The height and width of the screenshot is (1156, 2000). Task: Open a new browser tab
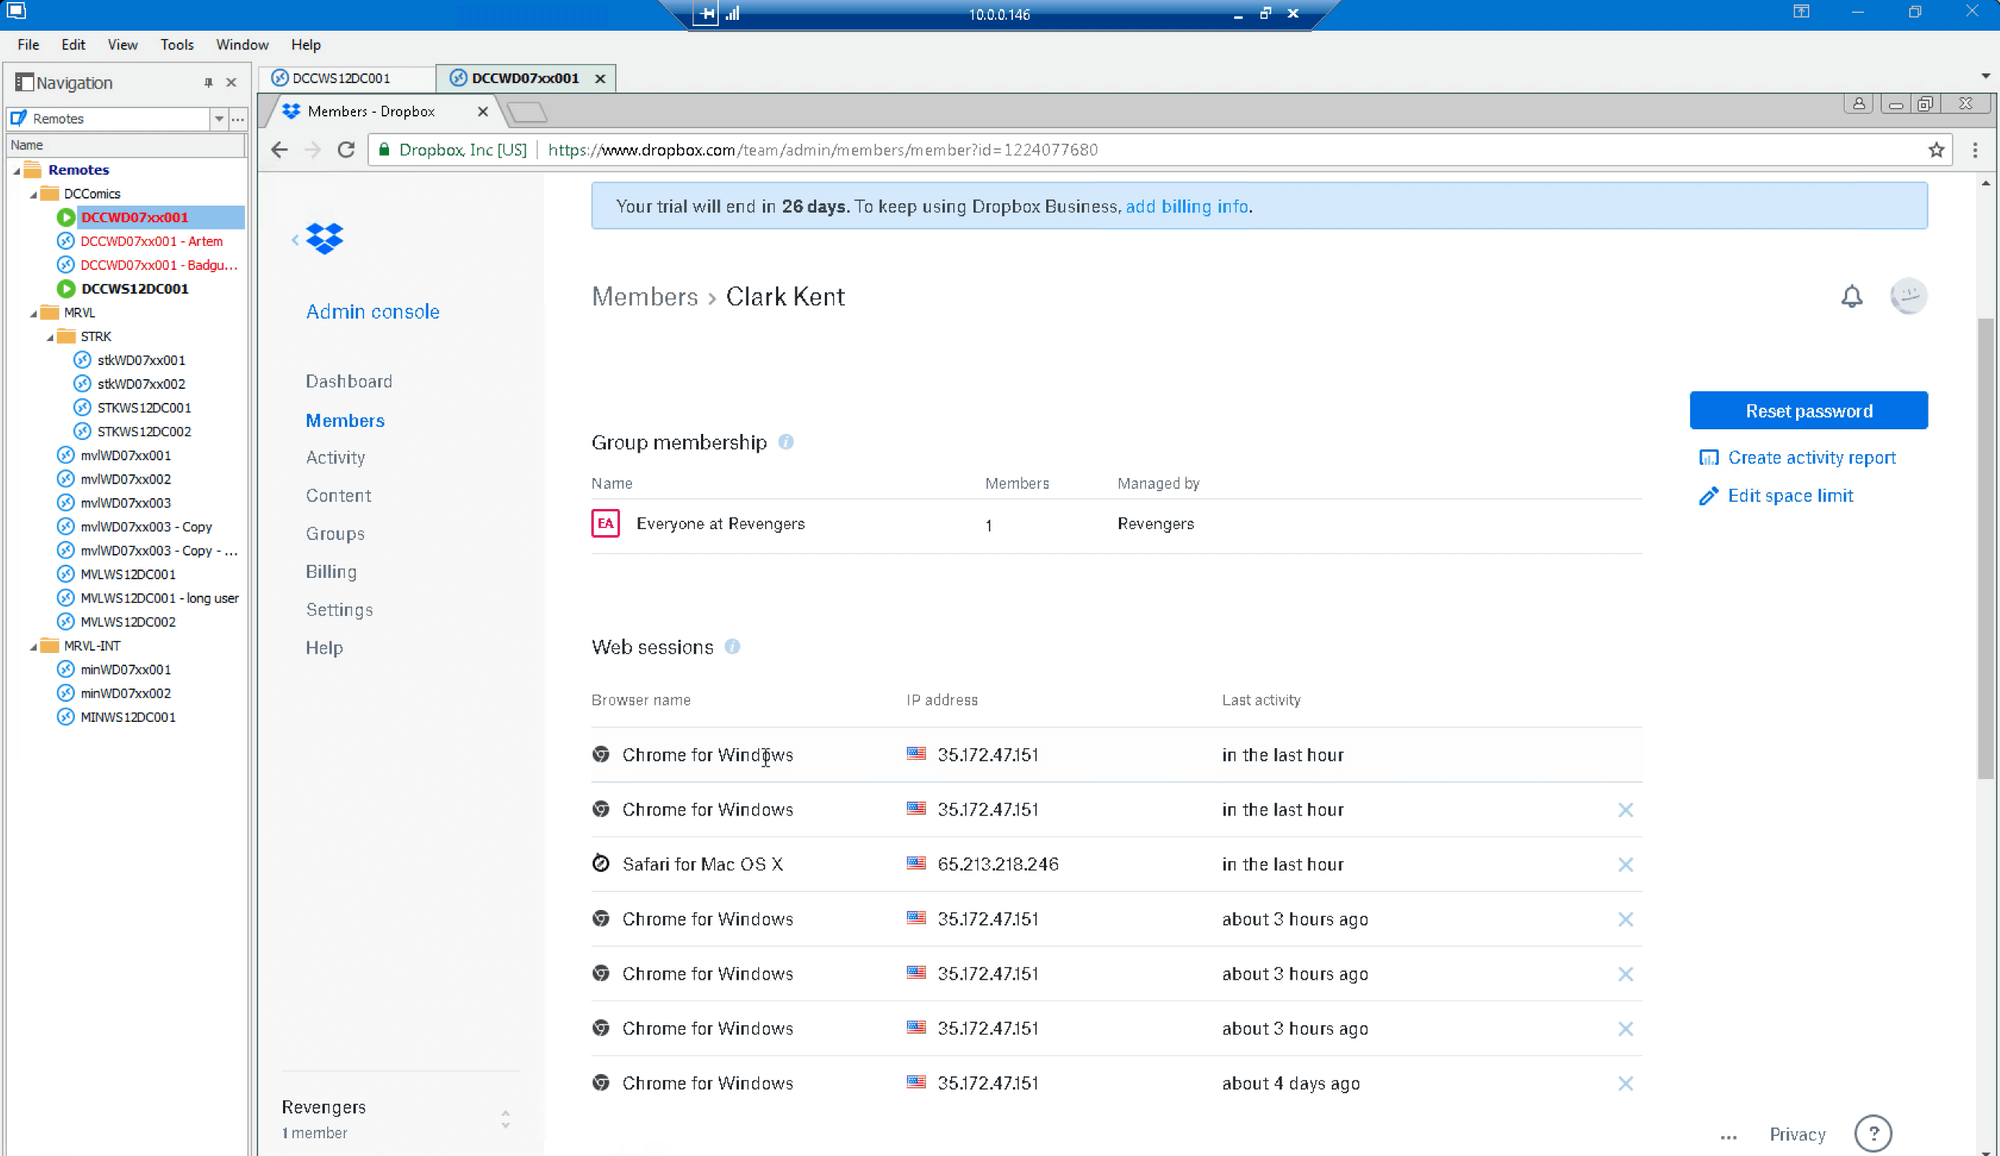(x=527, y=112)
